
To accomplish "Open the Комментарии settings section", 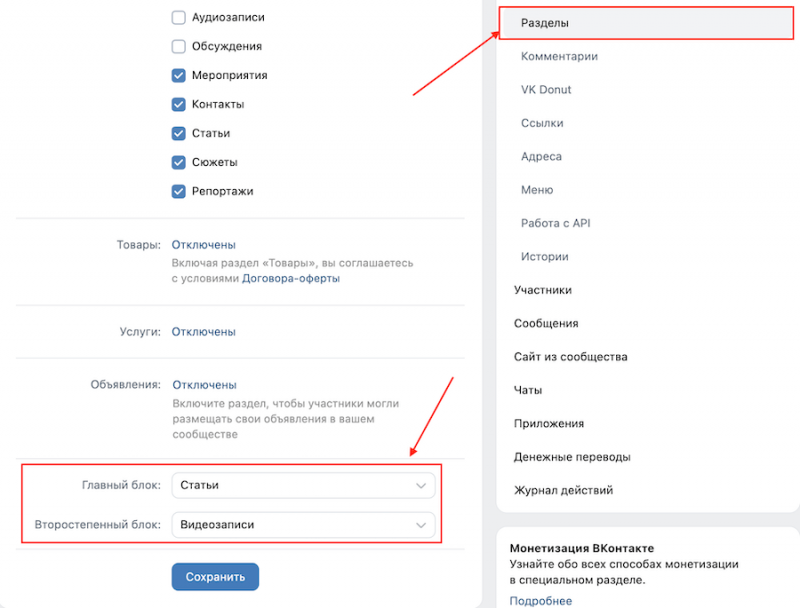I will click(559, 56).
